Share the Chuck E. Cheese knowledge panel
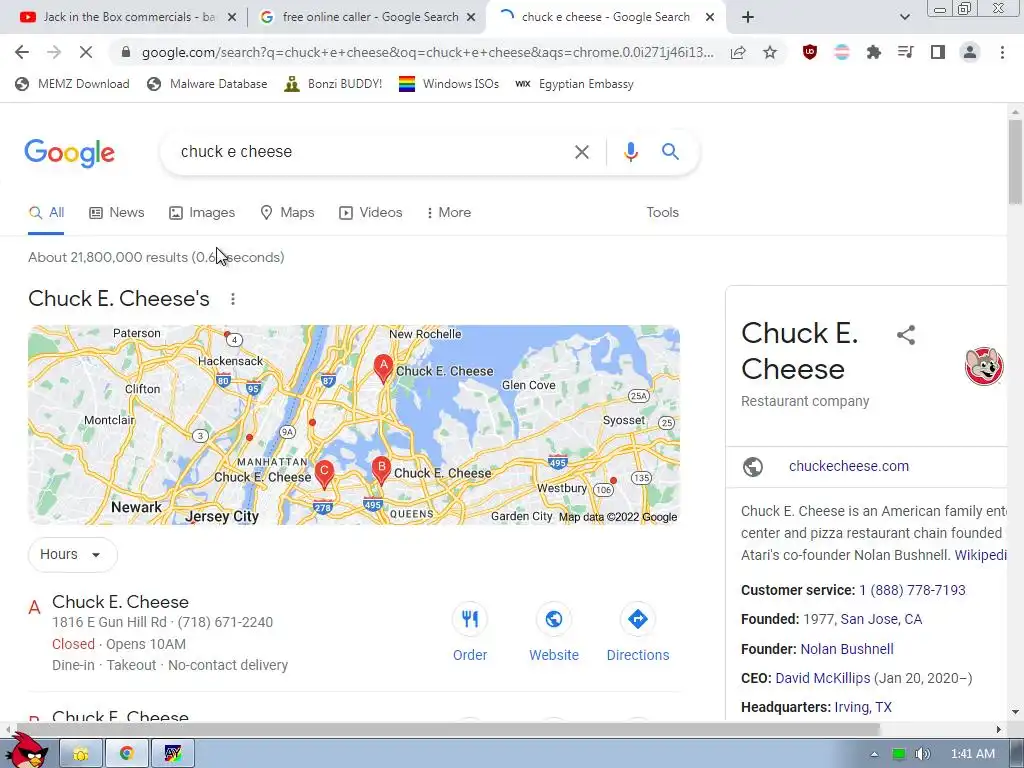 click(x=906, y=335)
